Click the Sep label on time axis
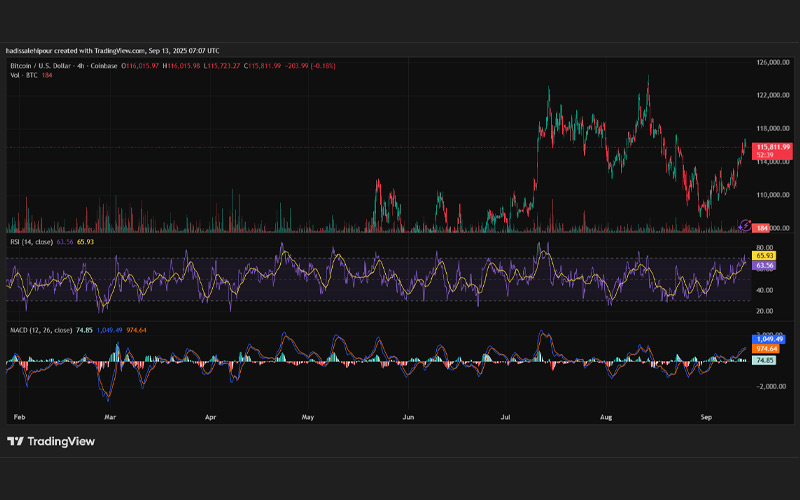This screenshot has height=500, width=800. coord(706,417)
